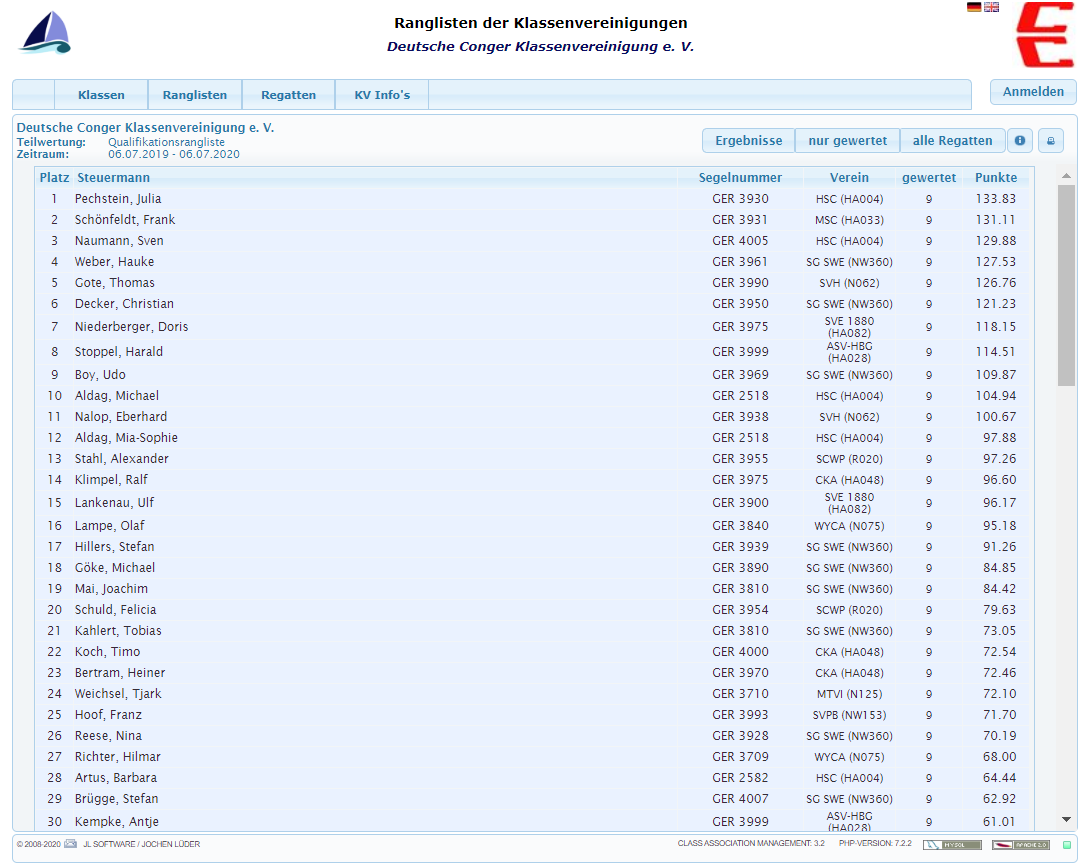Click the table scrollbar up arrow
Screen dimensions: 1081x866
coord(1067,176)
